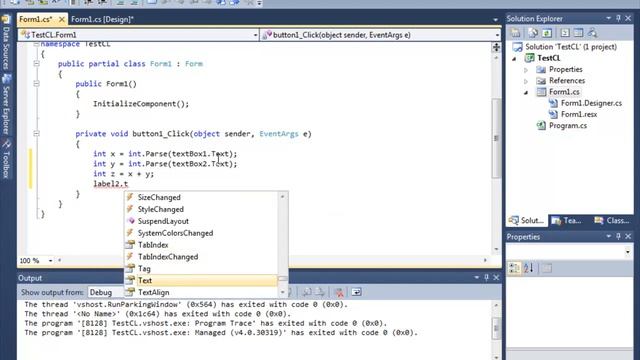Screen dimensions: 640x360
Task: Click editor horizontal scroll right arrow
Action: (x=485, y=260)
